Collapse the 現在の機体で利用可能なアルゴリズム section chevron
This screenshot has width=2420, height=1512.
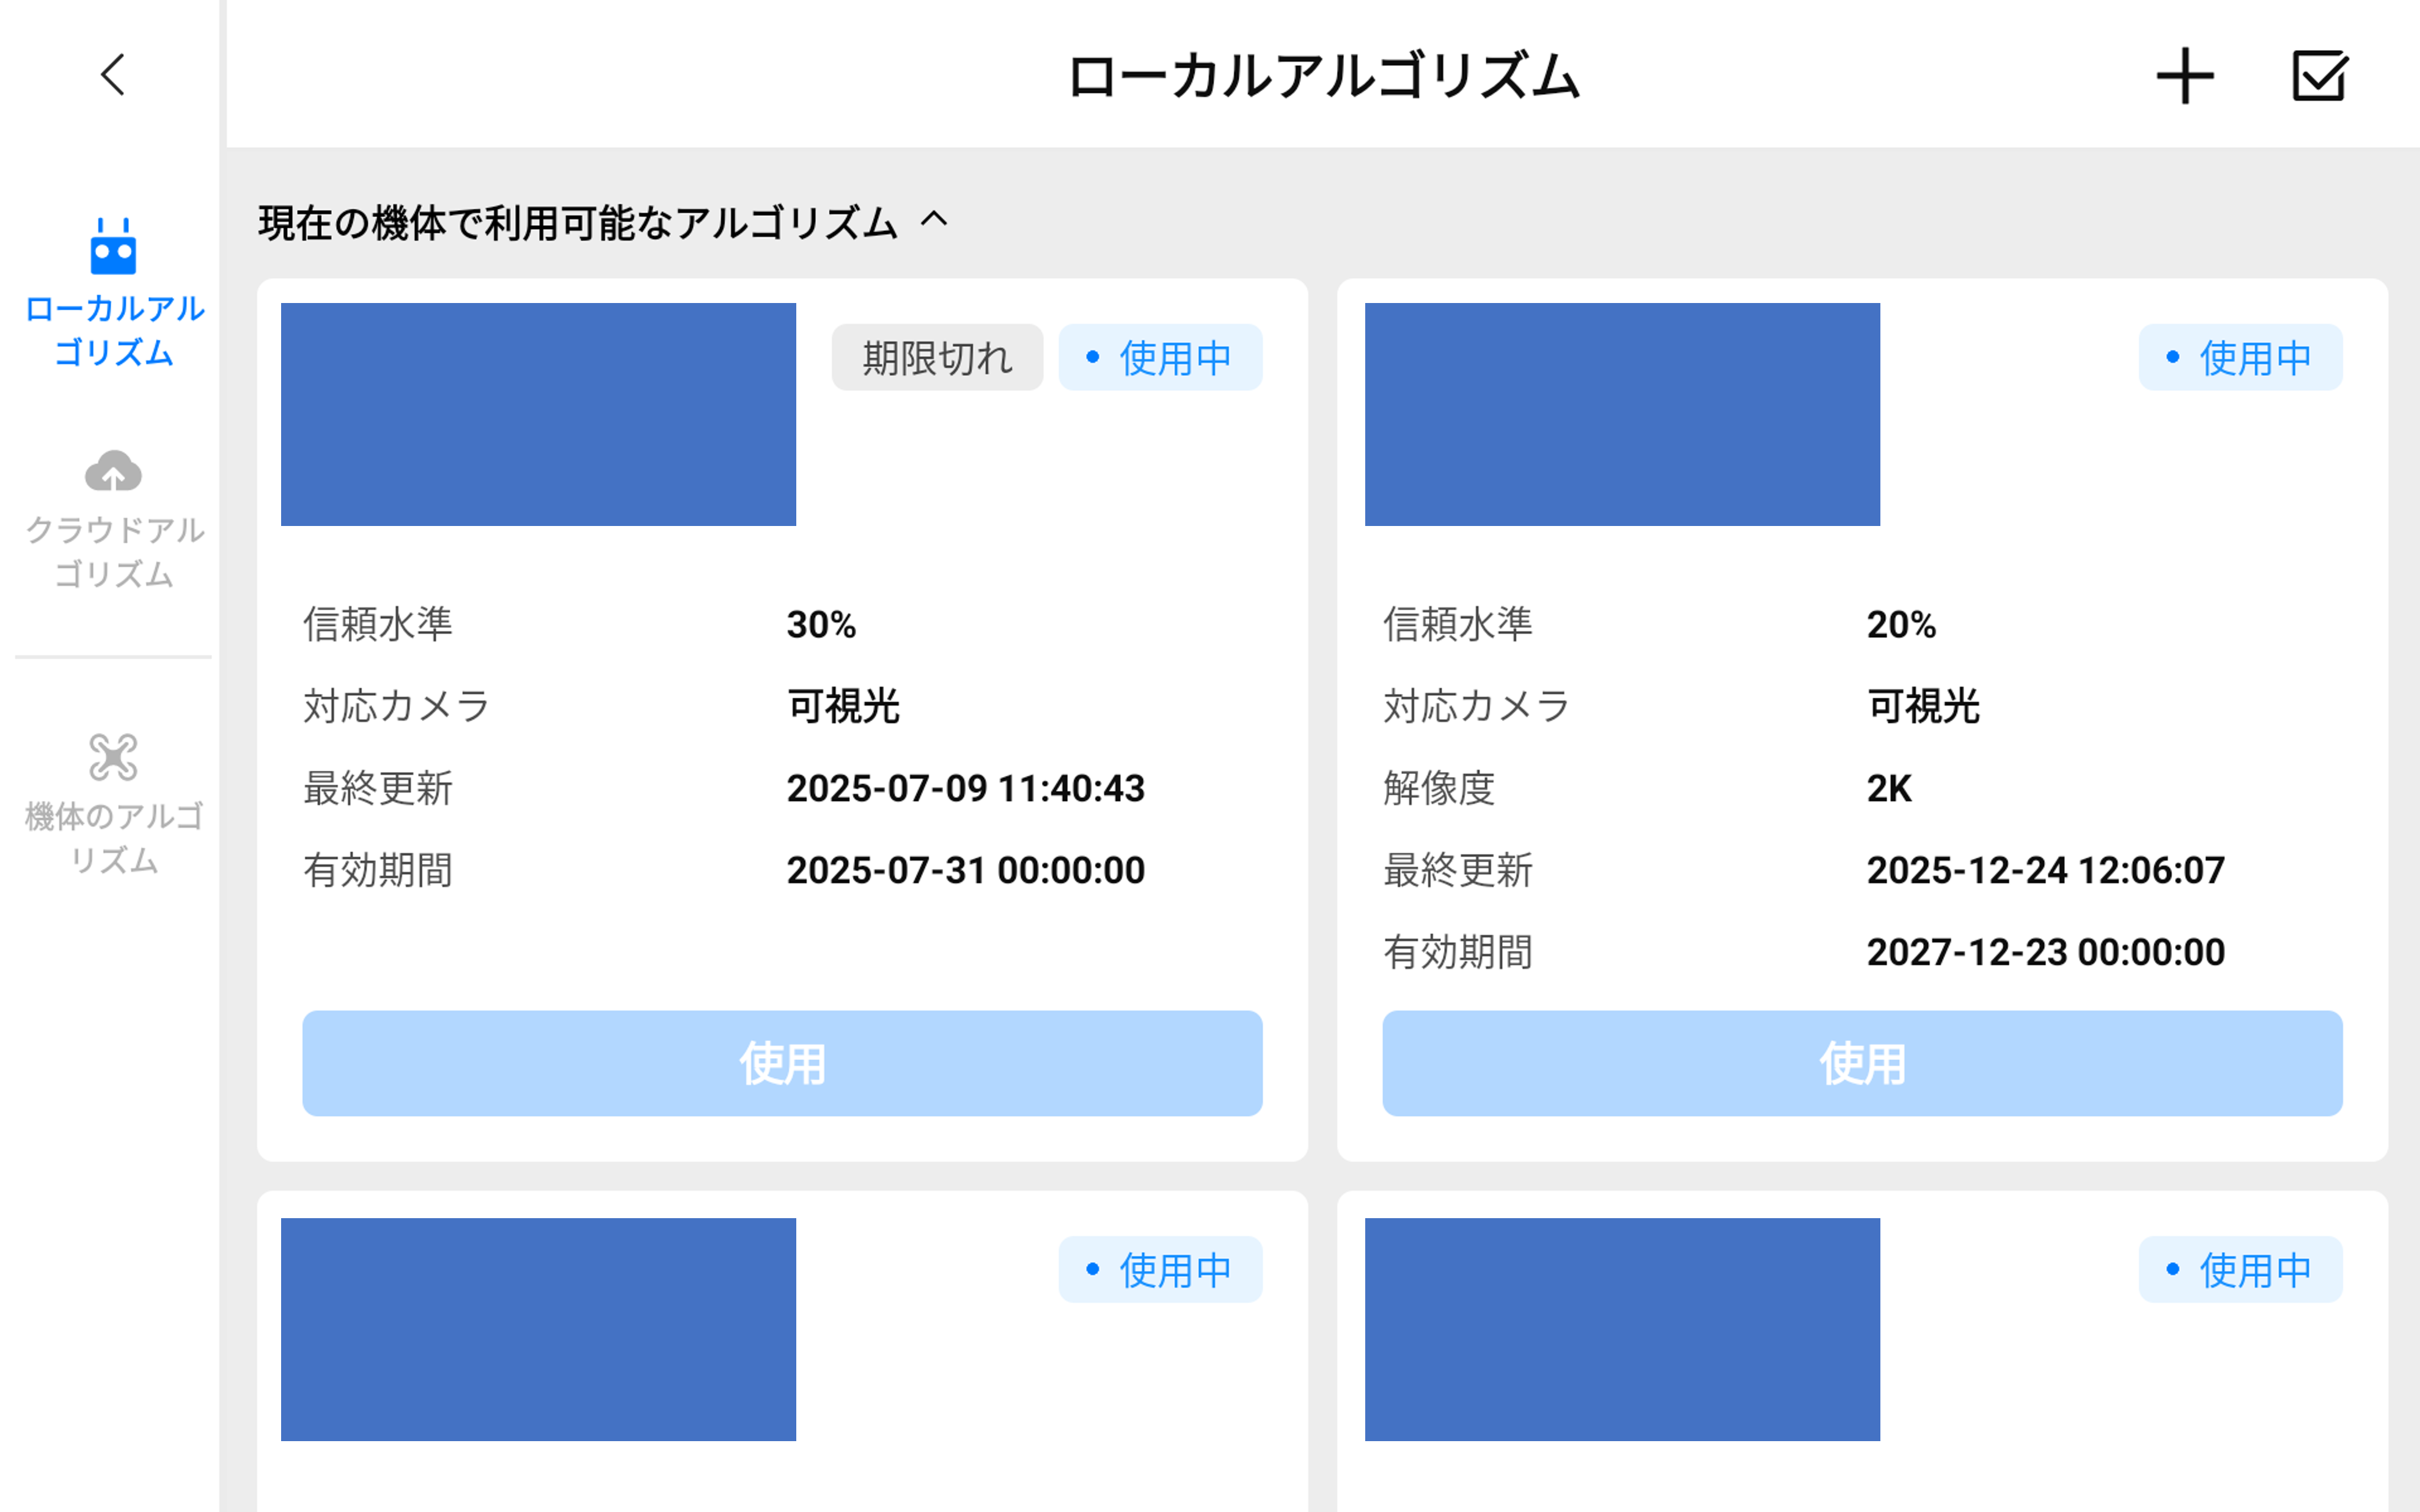point(934,220)
